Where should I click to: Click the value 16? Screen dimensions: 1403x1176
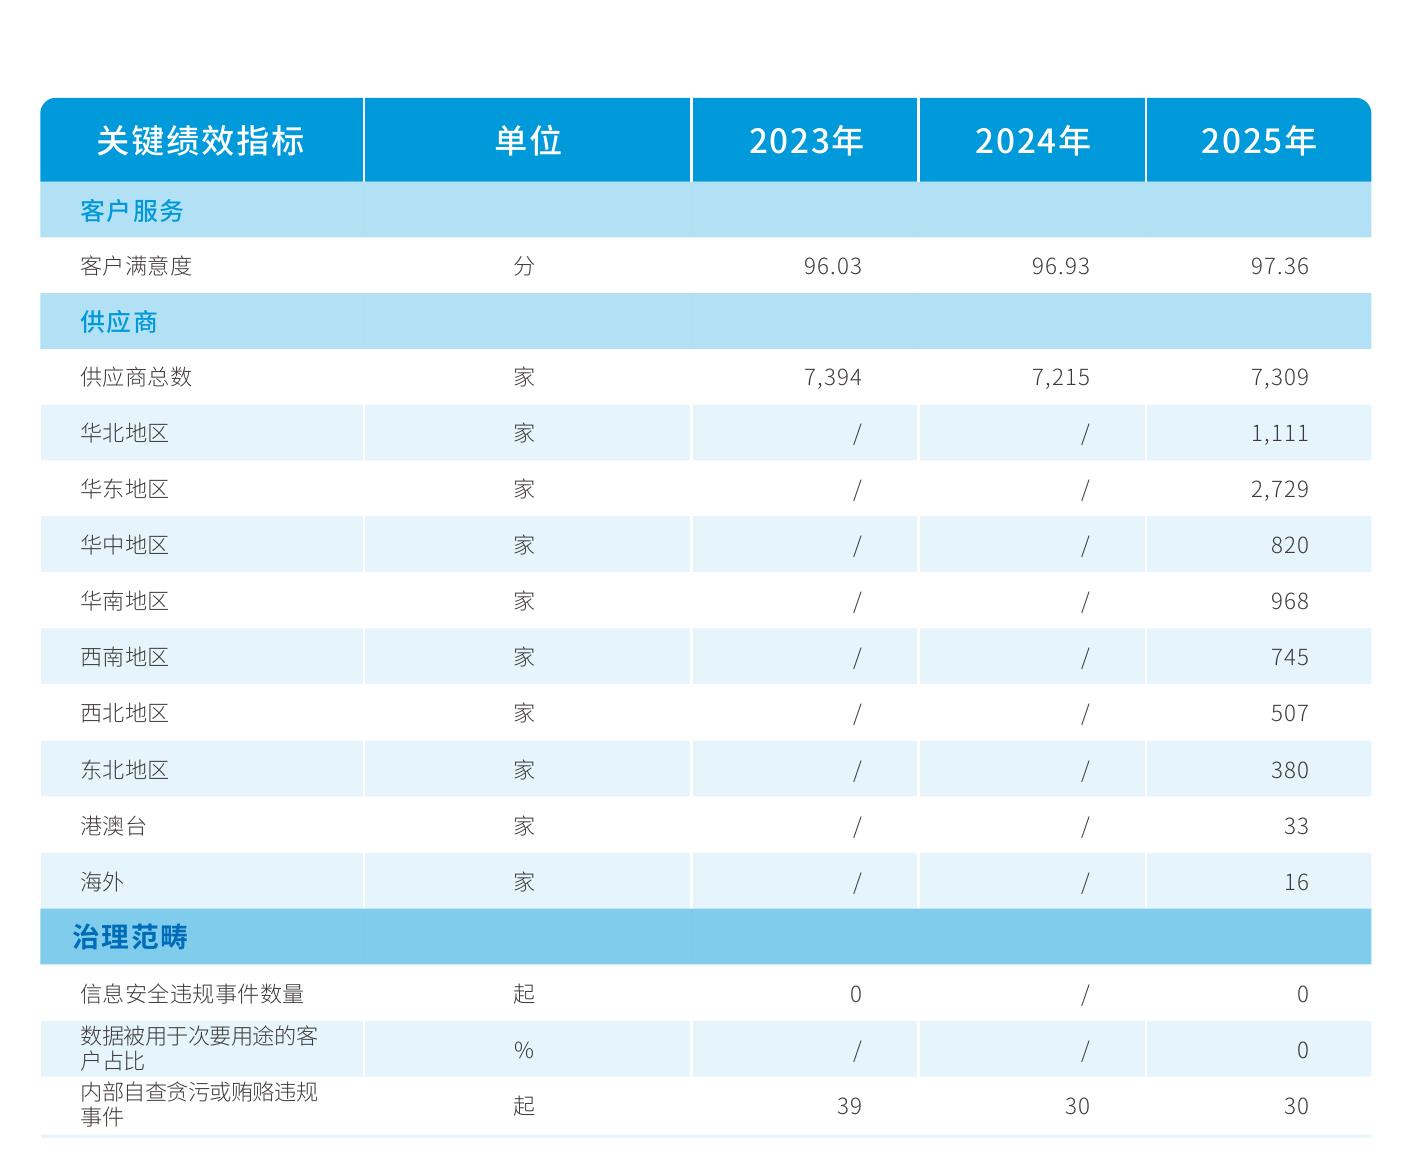pyautogui.click(x=1297, y=882)
